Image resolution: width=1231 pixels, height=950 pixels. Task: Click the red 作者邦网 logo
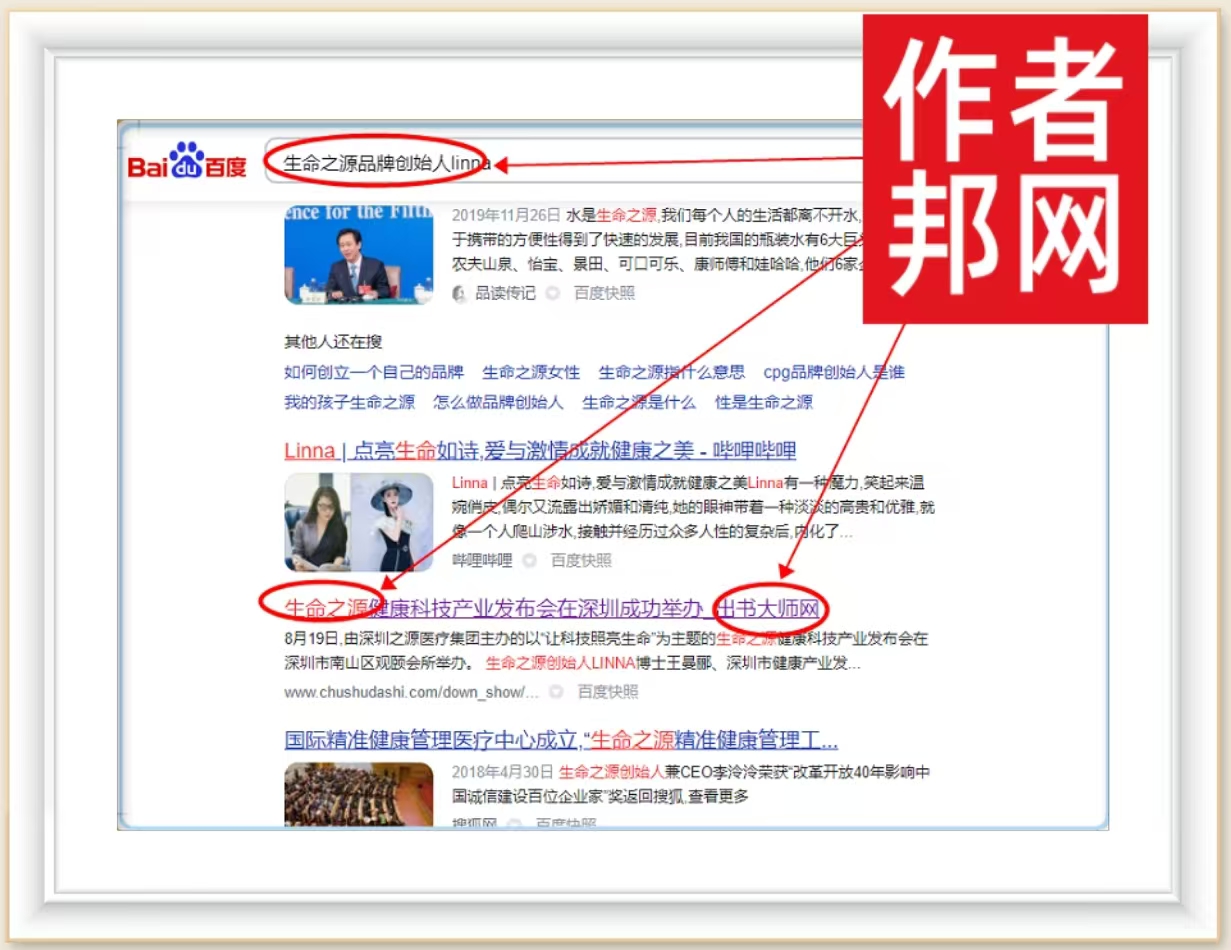(x=1004, y=170)
